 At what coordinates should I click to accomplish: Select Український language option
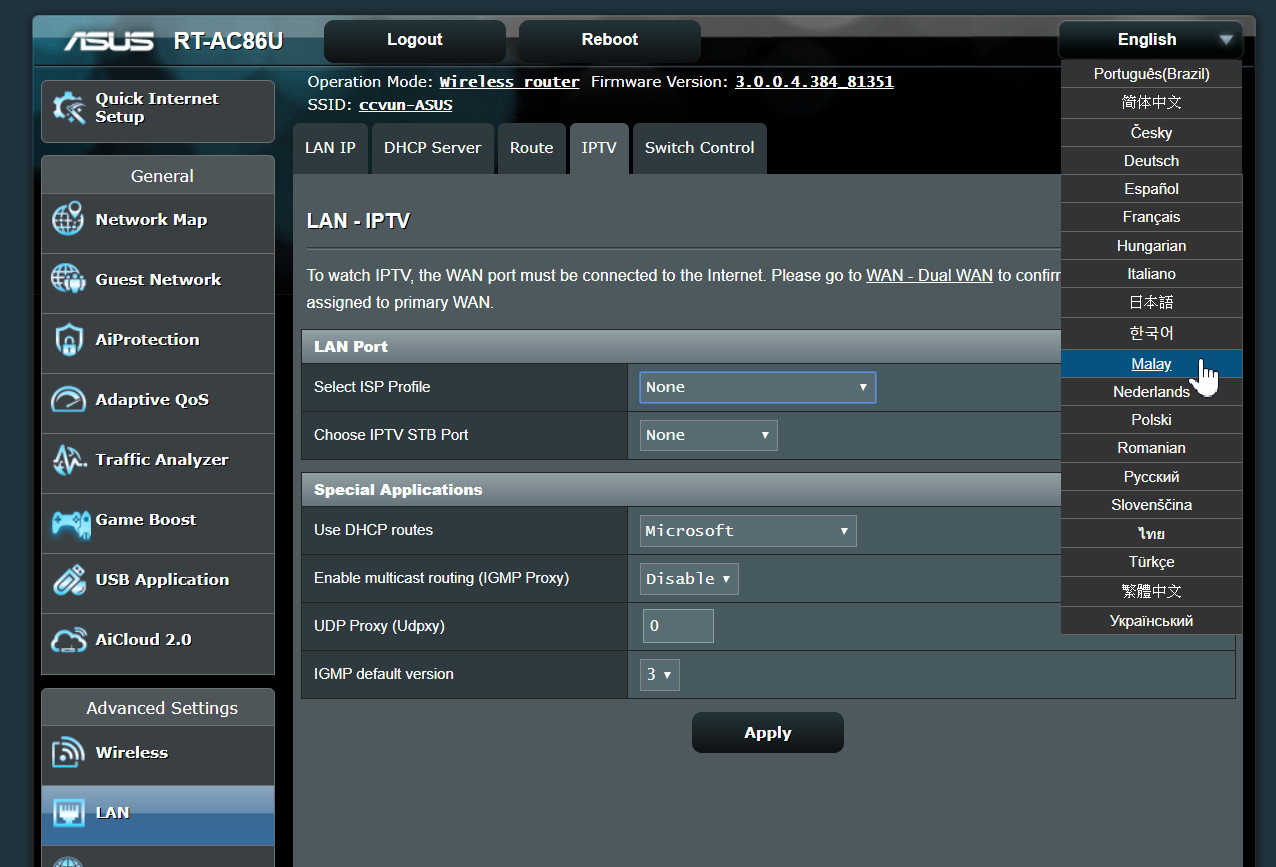pyautogui.click(x=1151, y=621)
